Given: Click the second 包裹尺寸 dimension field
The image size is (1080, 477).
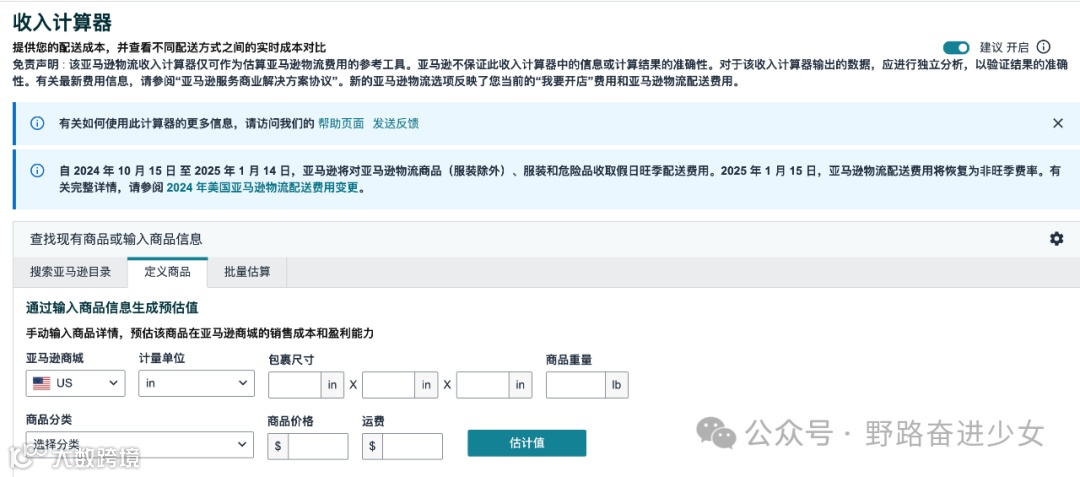Looking at the screenshot, I should click(x=388, y=385).
